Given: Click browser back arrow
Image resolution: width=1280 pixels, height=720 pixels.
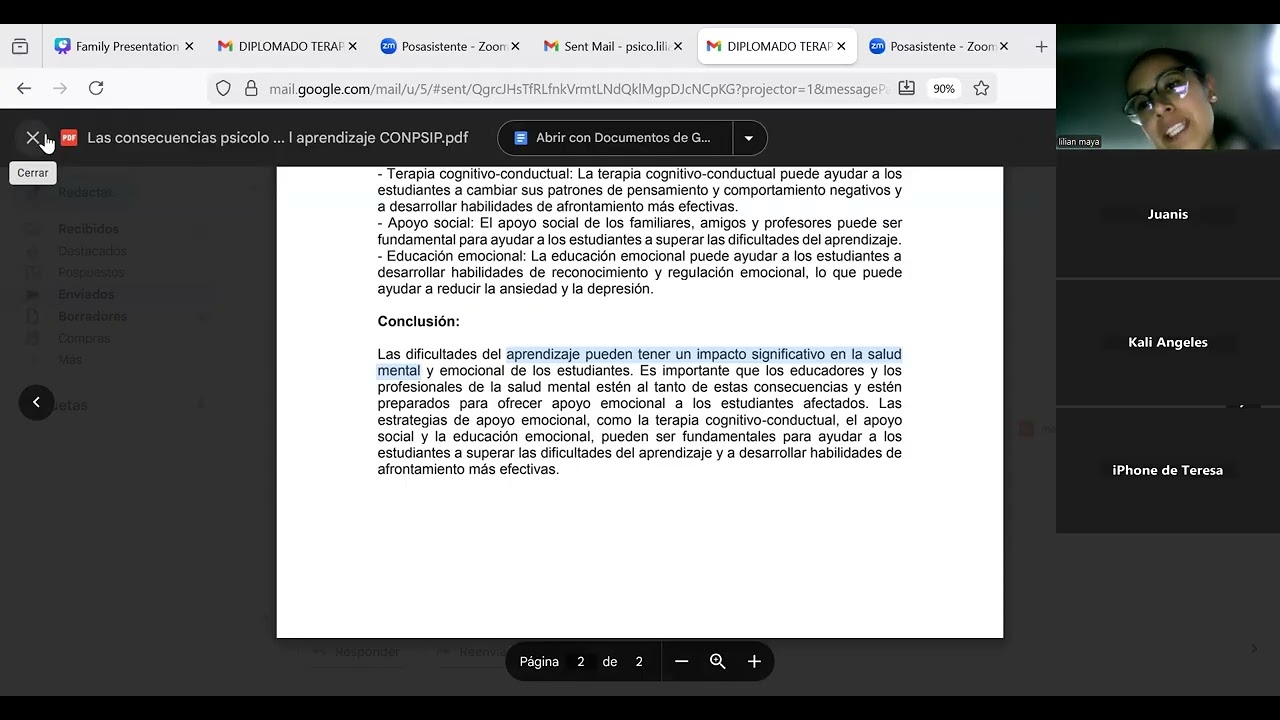Looking at the screenshot, I should (24, 88).
